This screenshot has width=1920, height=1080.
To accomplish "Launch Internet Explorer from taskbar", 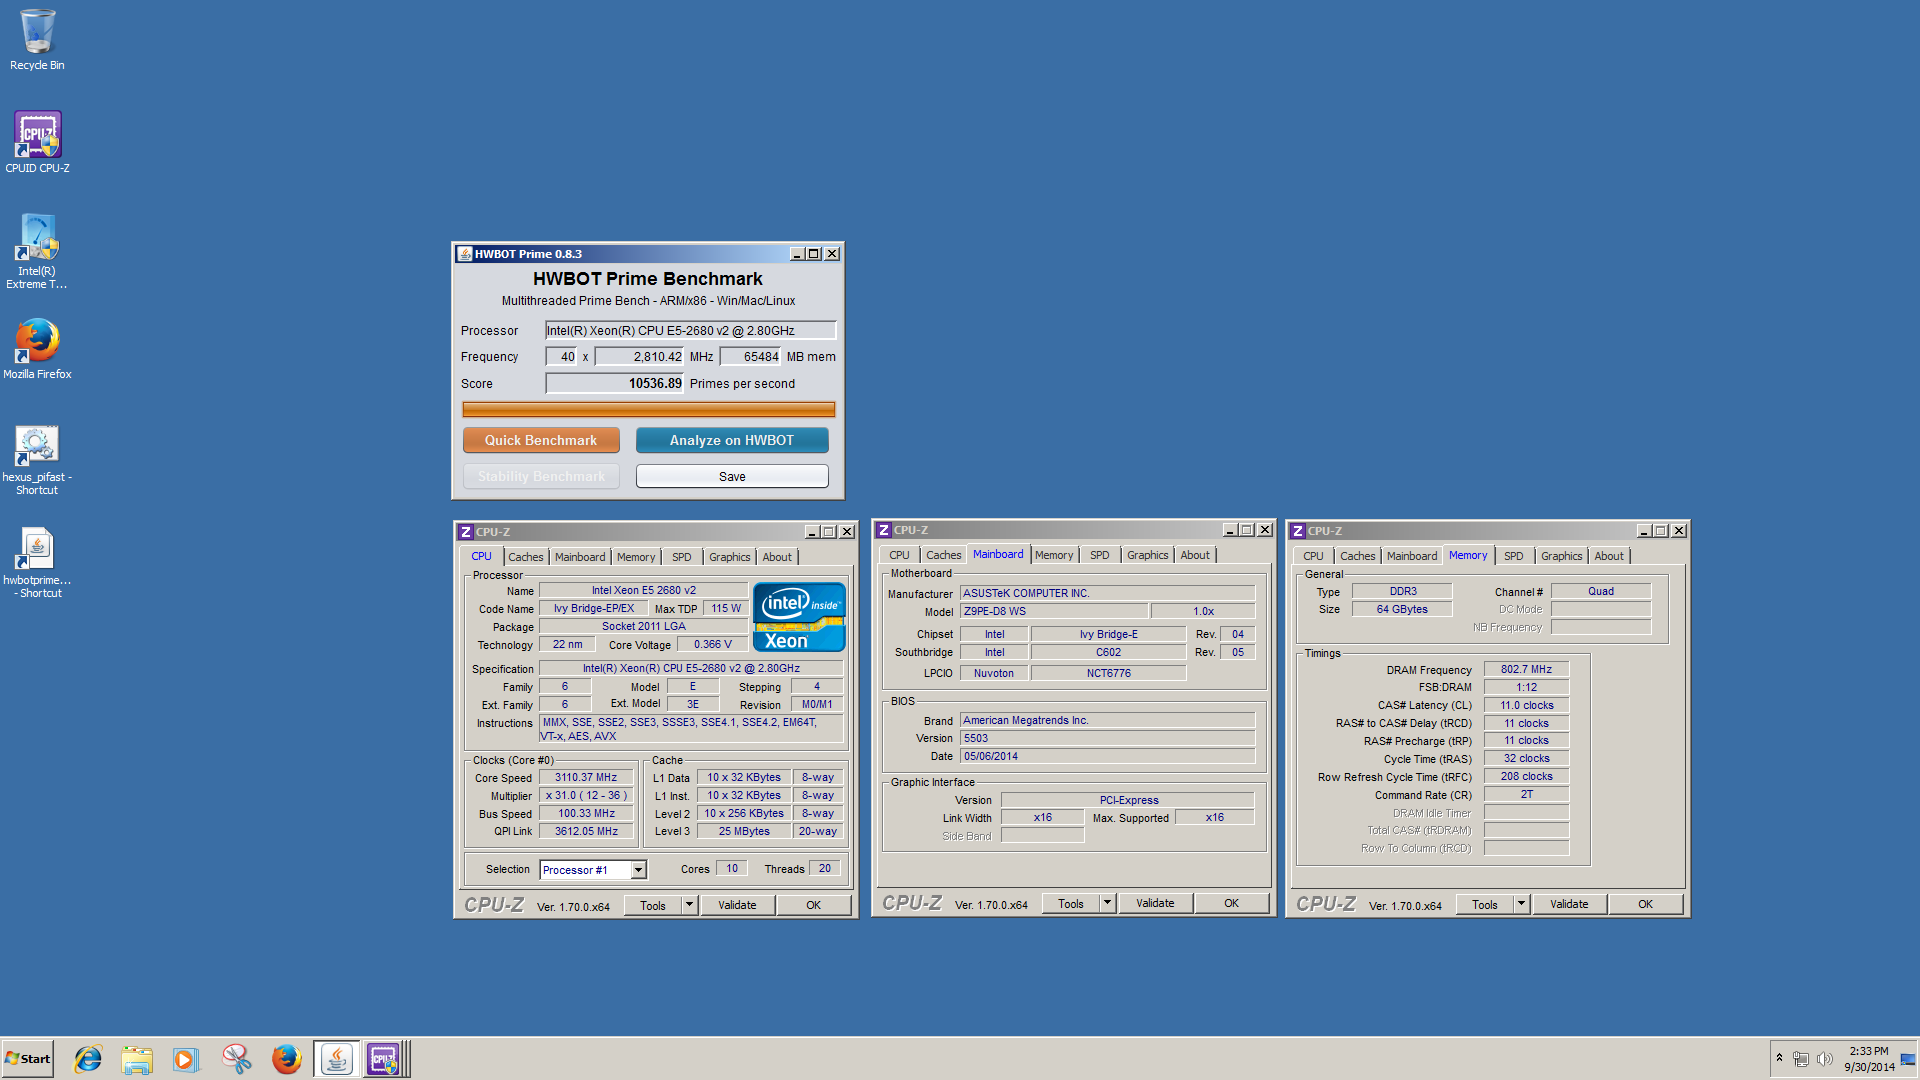I will (88, 1059).
